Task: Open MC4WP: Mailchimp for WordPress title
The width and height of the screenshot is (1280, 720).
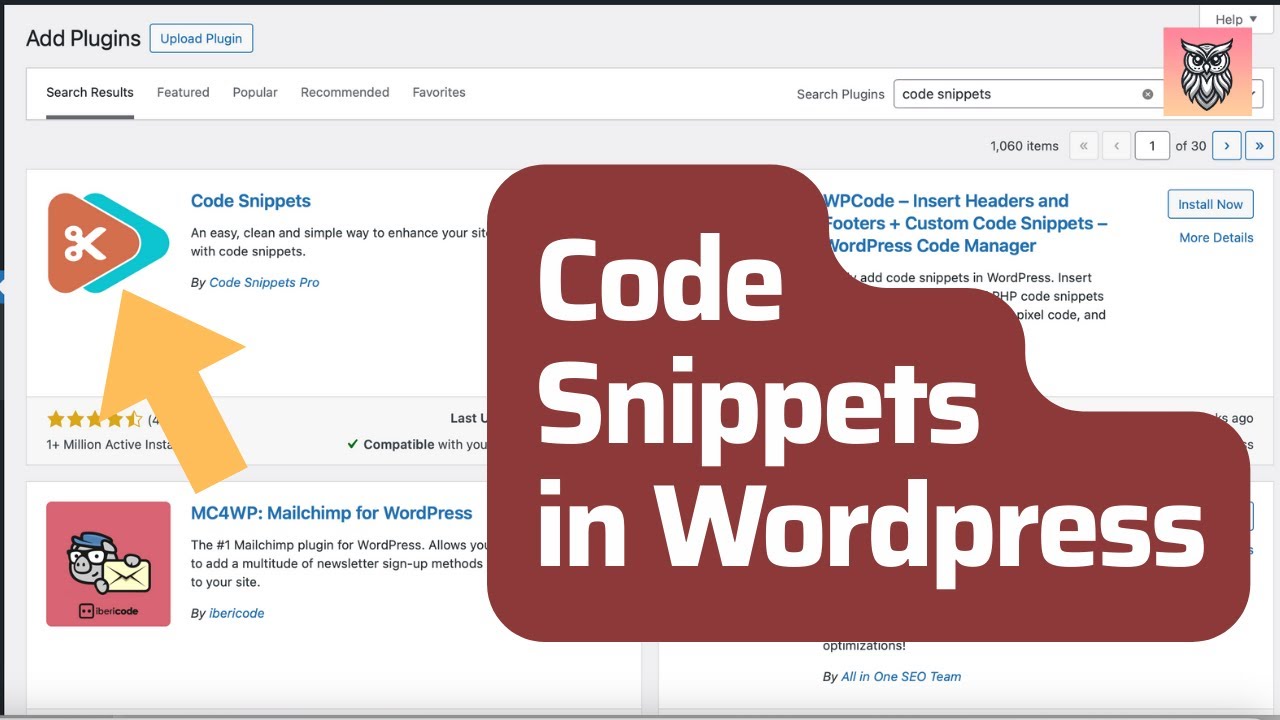Action: click(x=331, y=513)
